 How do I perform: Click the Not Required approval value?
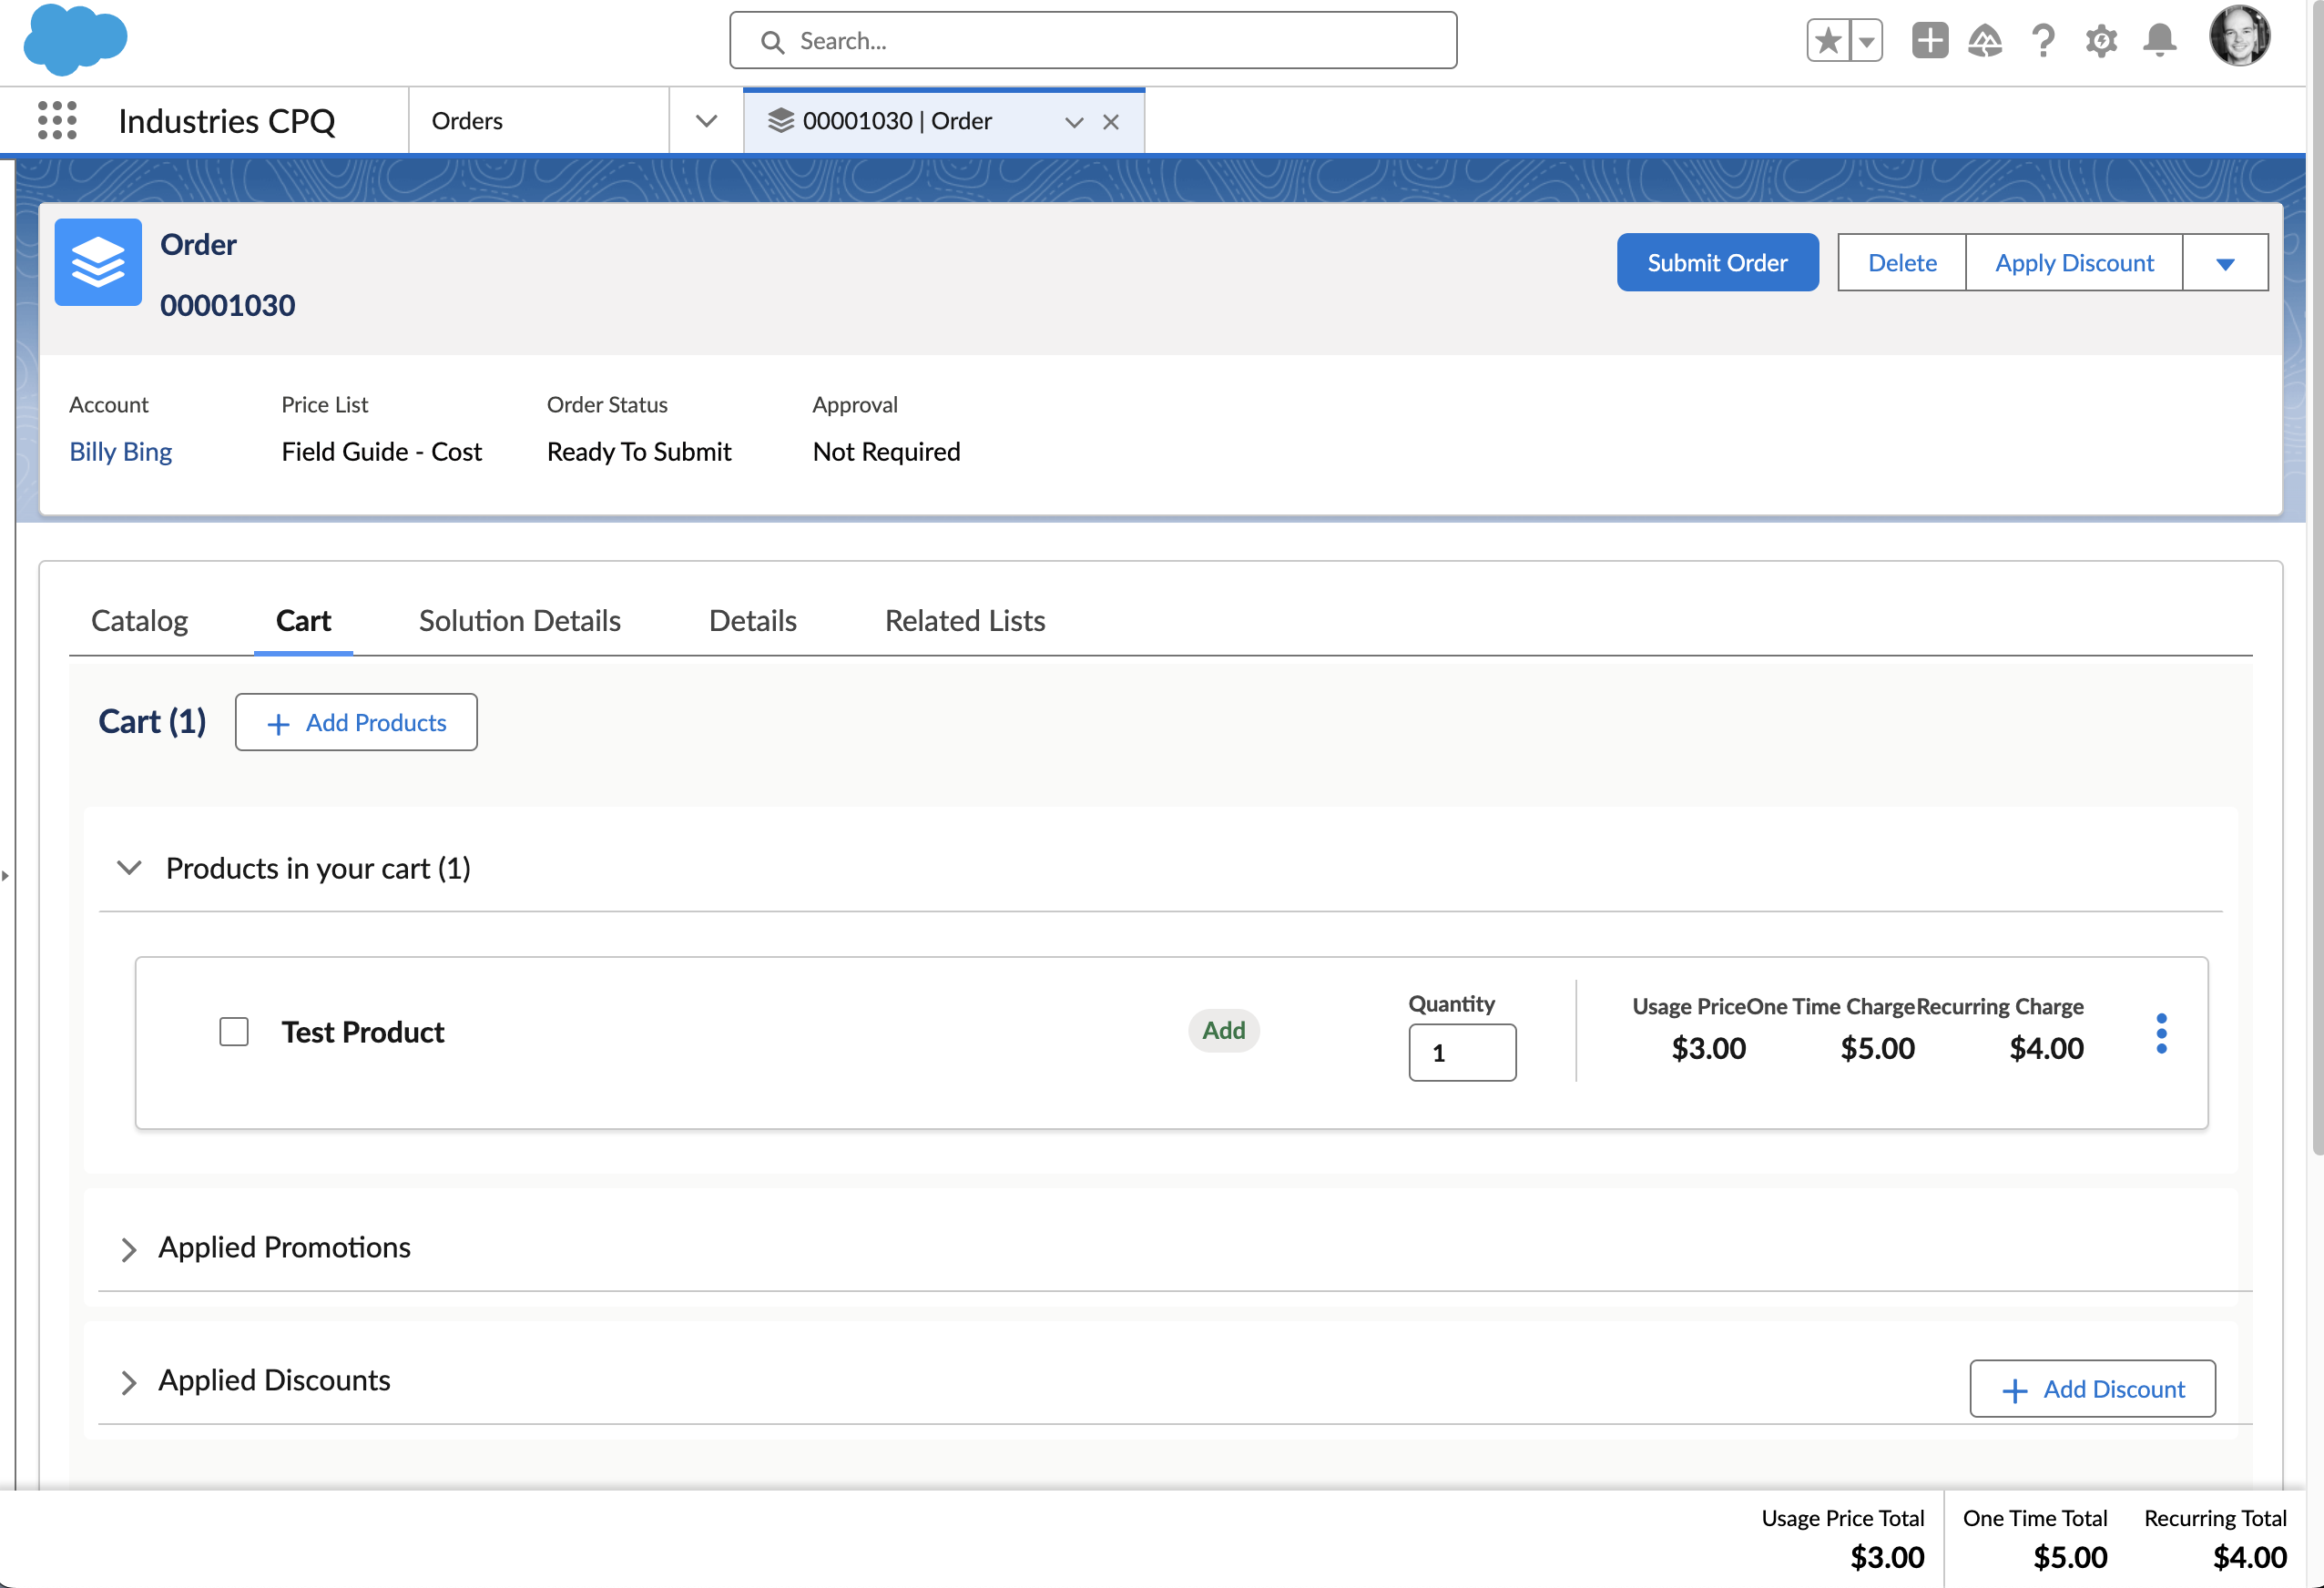[886, 451]
